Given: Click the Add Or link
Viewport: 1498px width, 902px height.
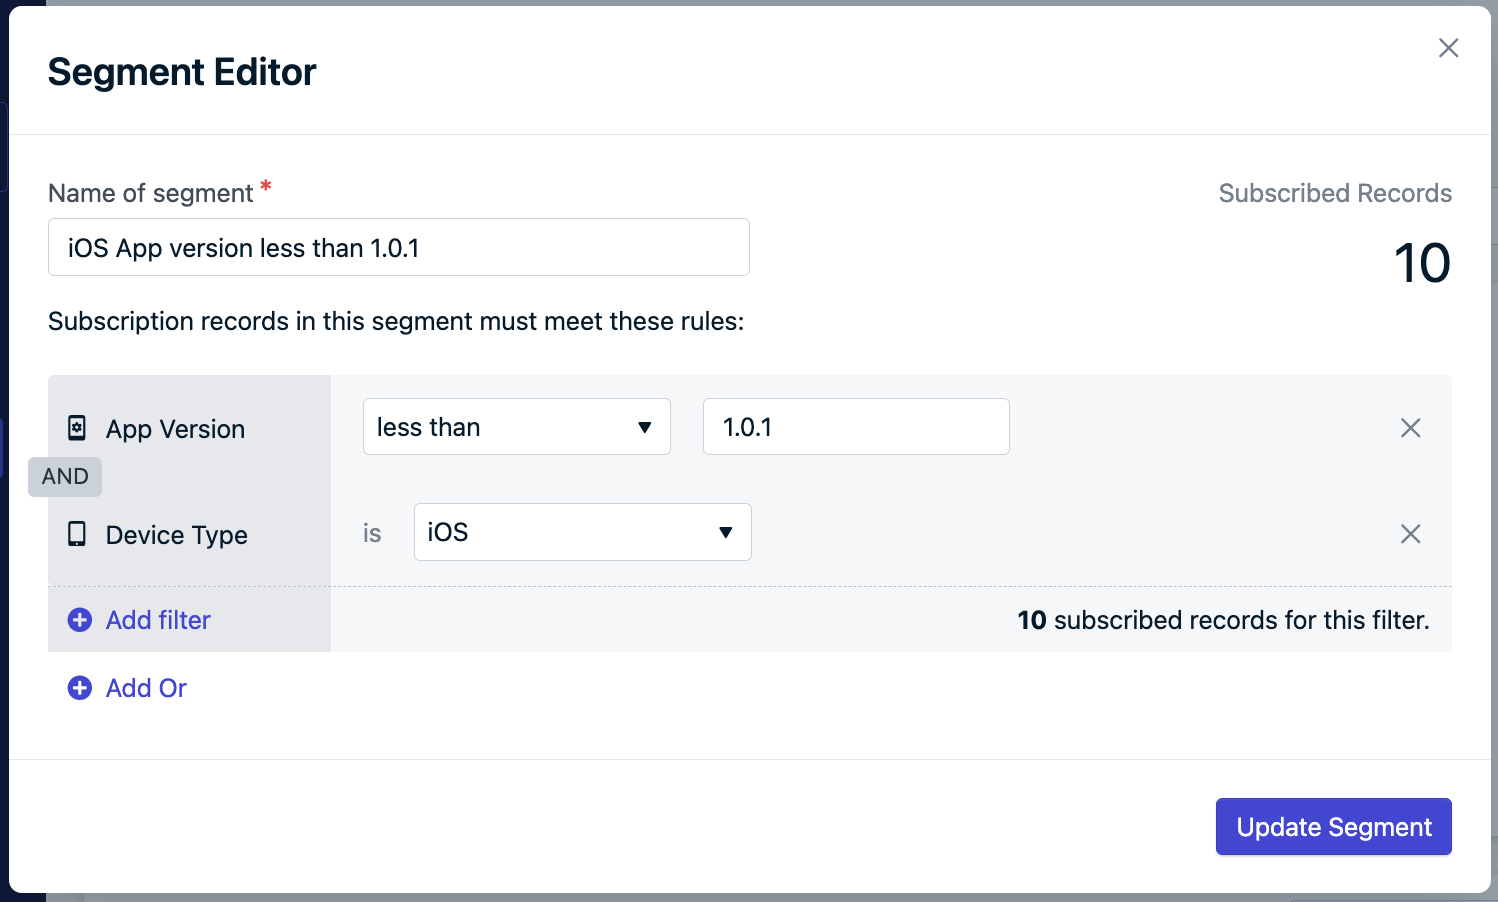Looking at the screenshot, I should [x=146, y=688].
